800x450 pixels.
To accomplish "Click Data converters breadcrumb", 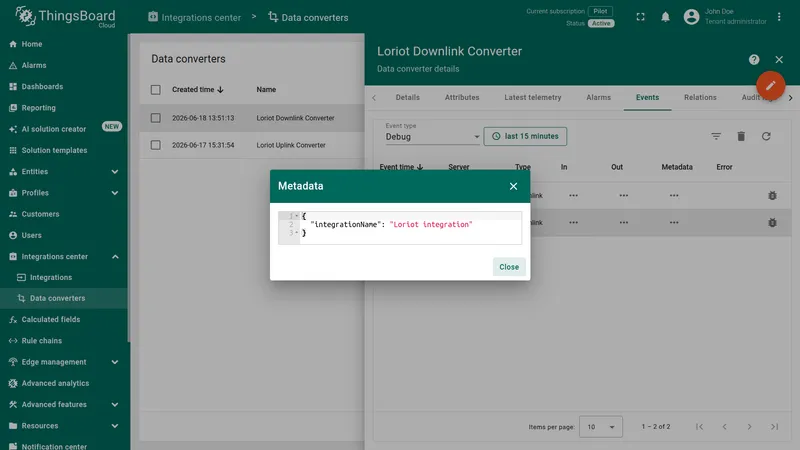I will [x=308, y=17].
